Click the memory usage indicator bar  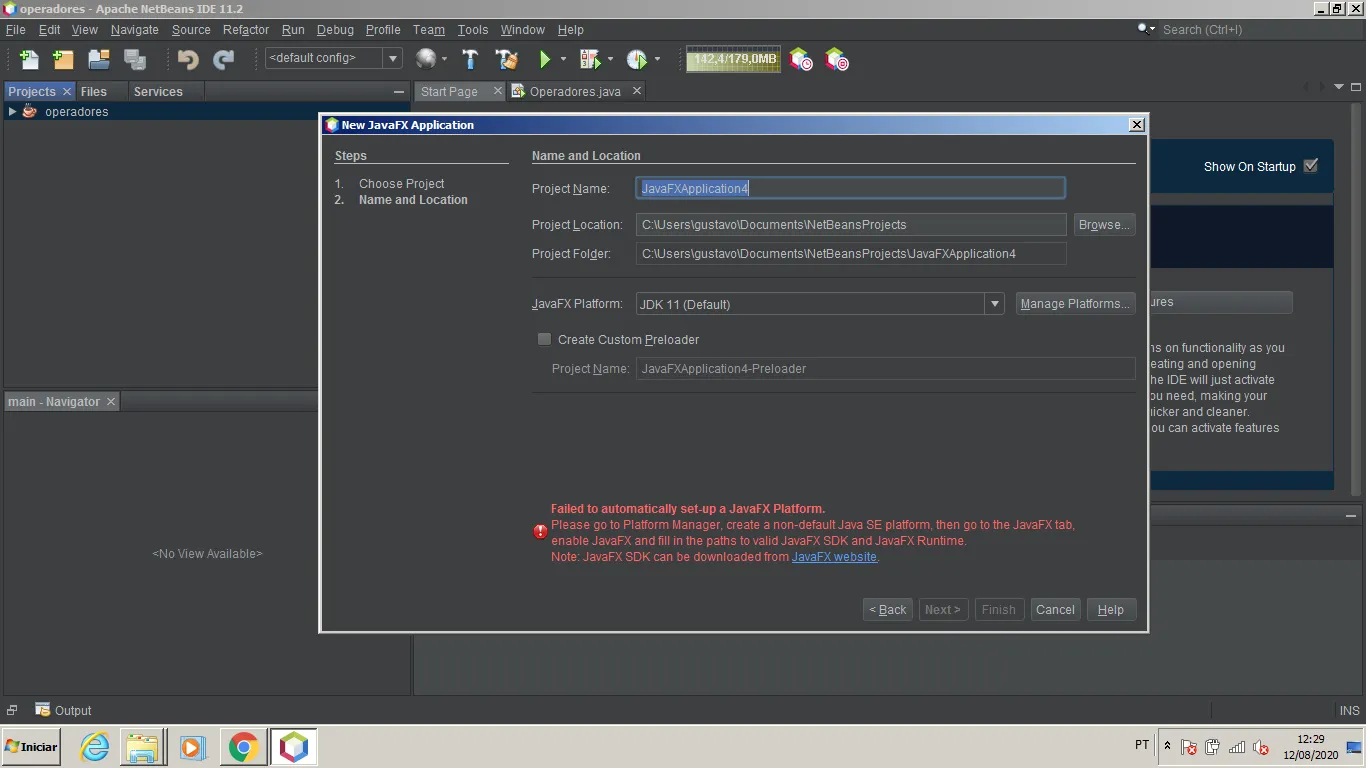[x=733, y=59]
